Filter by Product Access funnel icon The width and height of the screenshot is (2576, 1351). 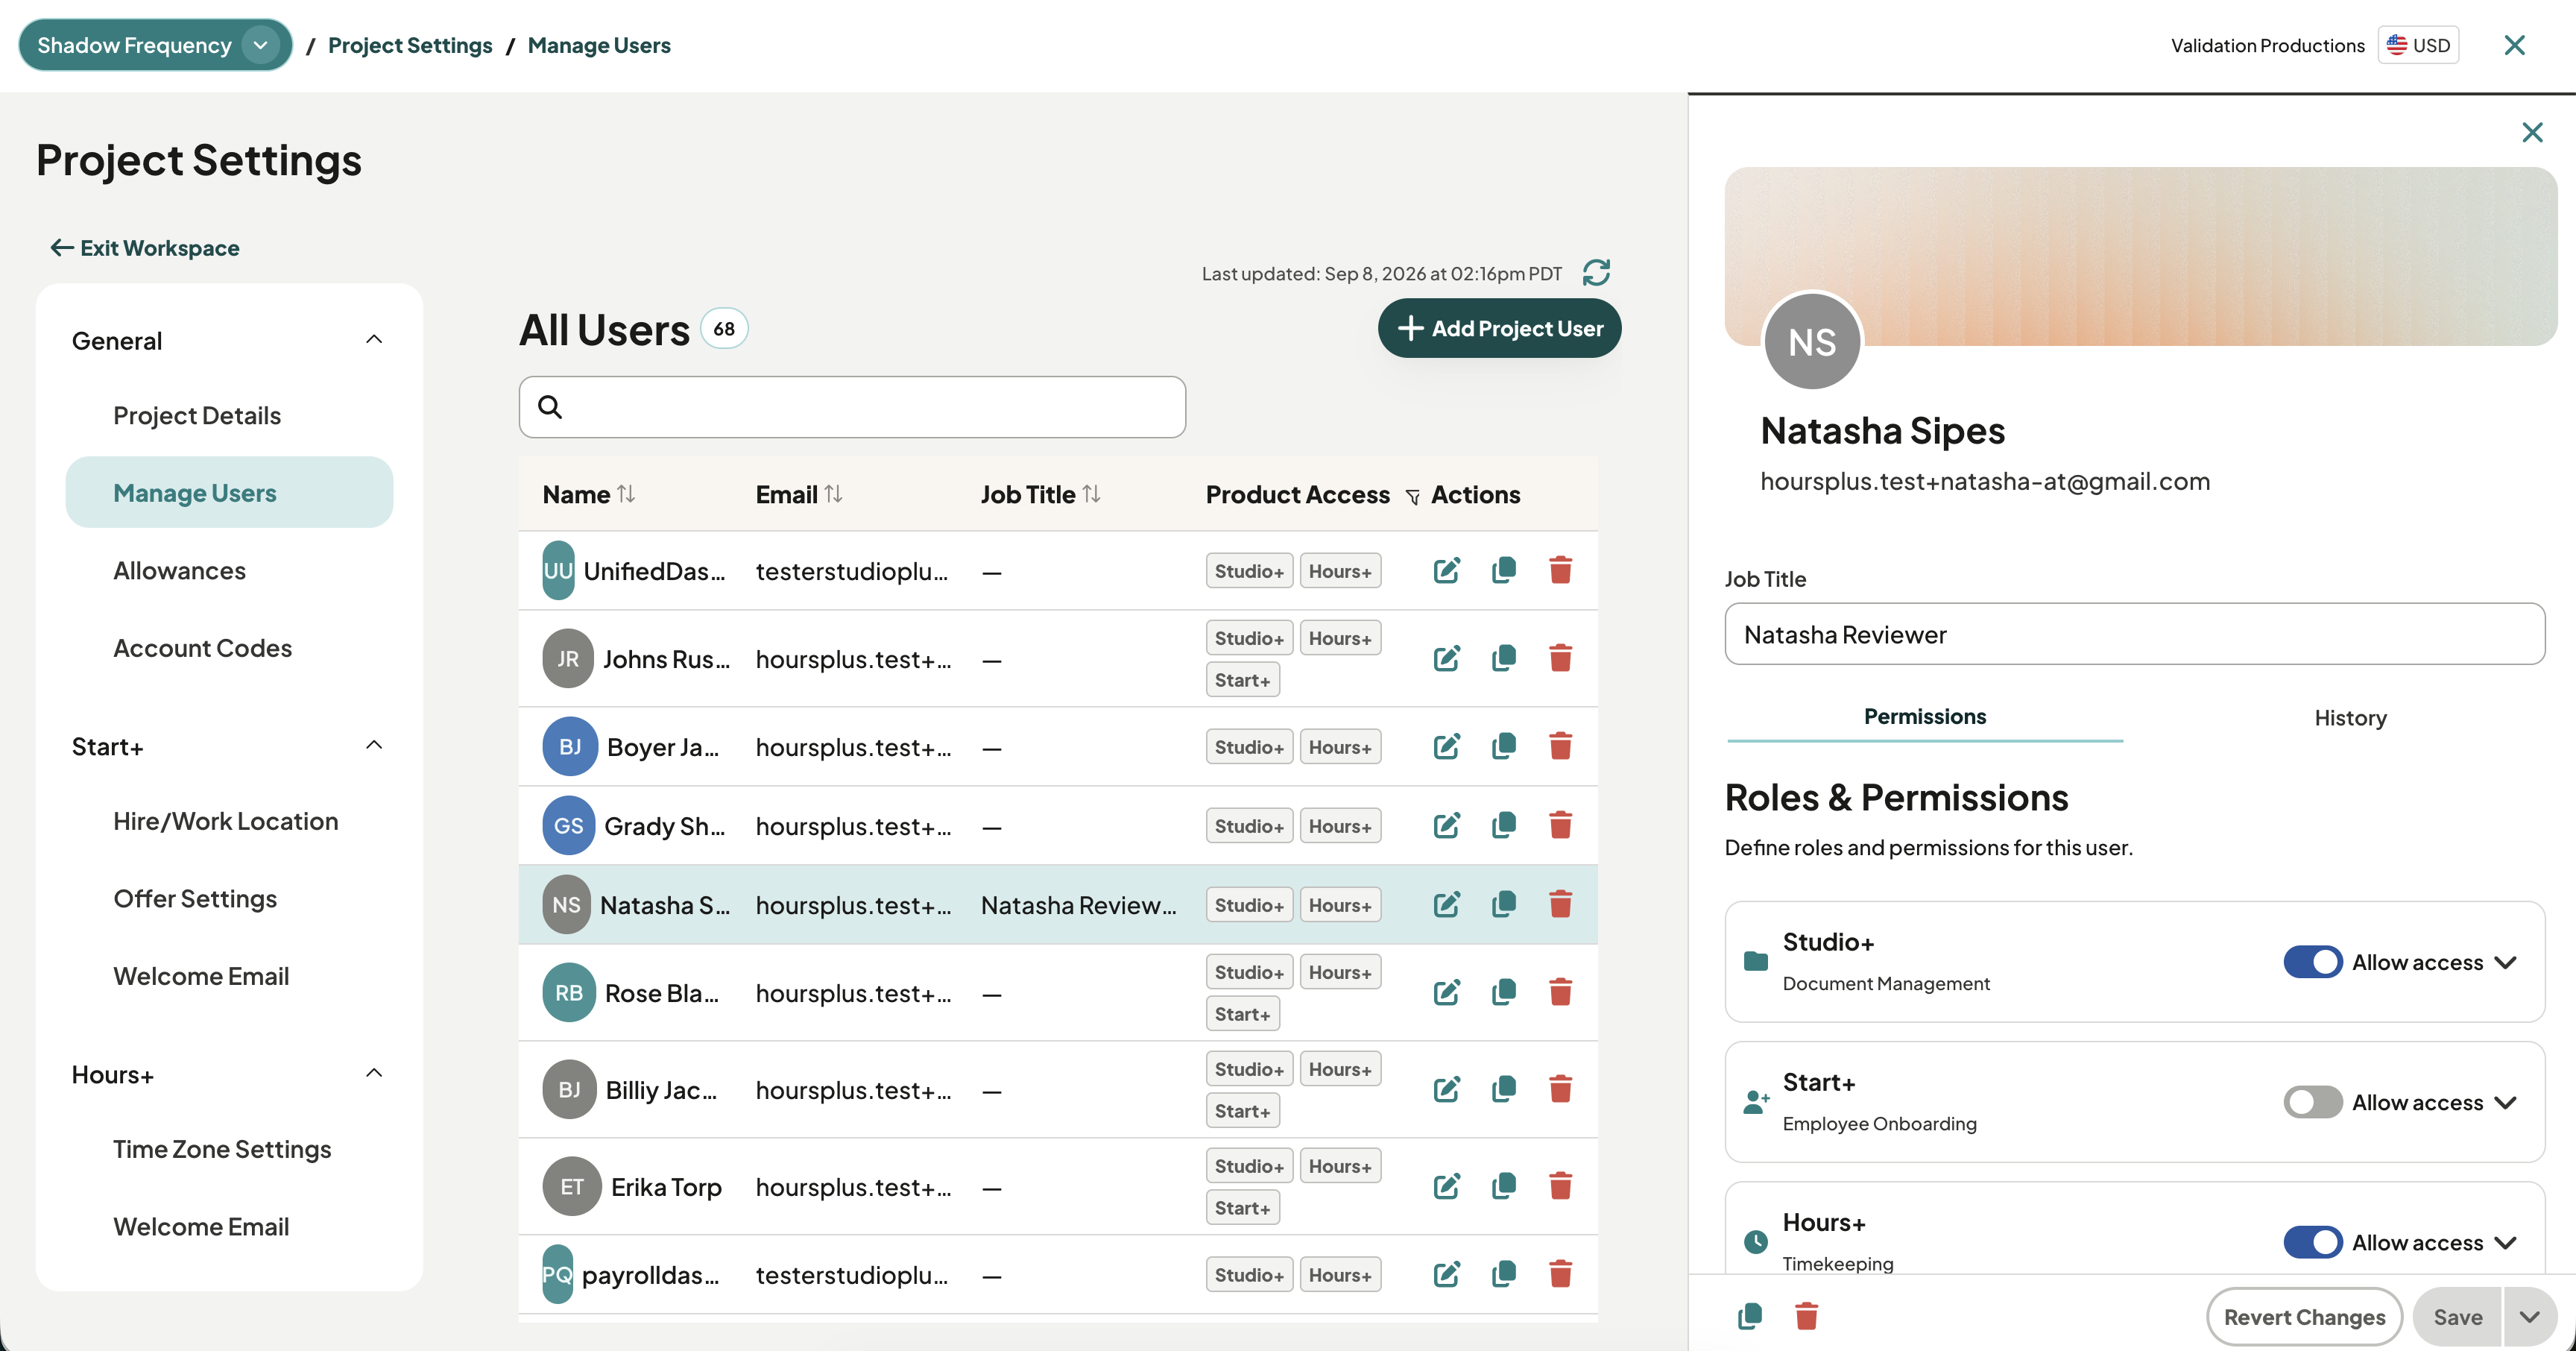pos(1412,497)
